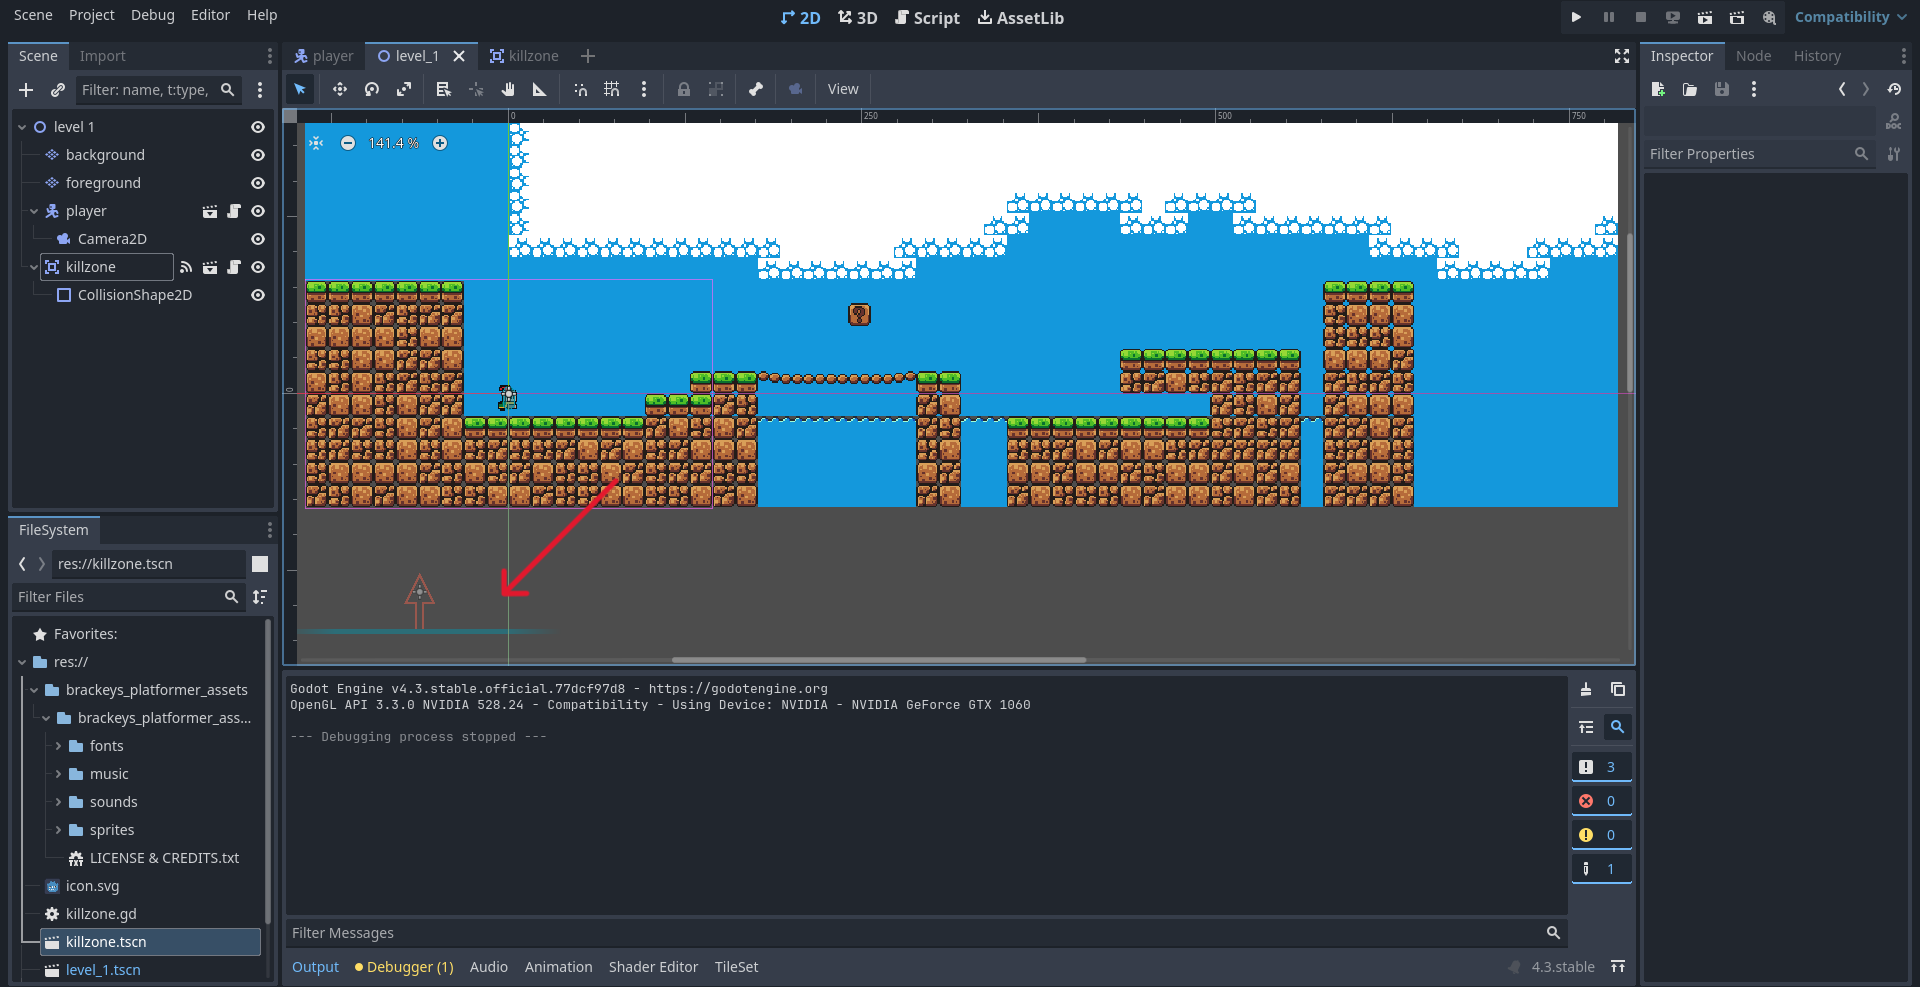The height and width of the screenshot is (987, 1920).
Task: Toggle error messages filter
Action: (x=1601, y=801)
